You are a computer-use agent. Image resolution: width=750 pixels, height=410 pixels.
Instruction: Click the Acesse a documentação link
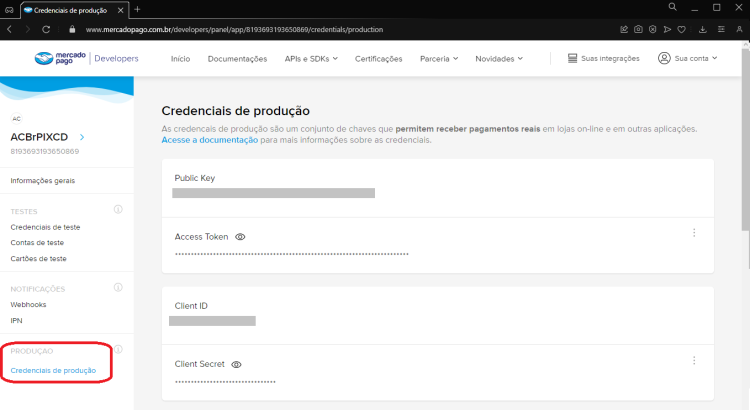pos(210,140)
